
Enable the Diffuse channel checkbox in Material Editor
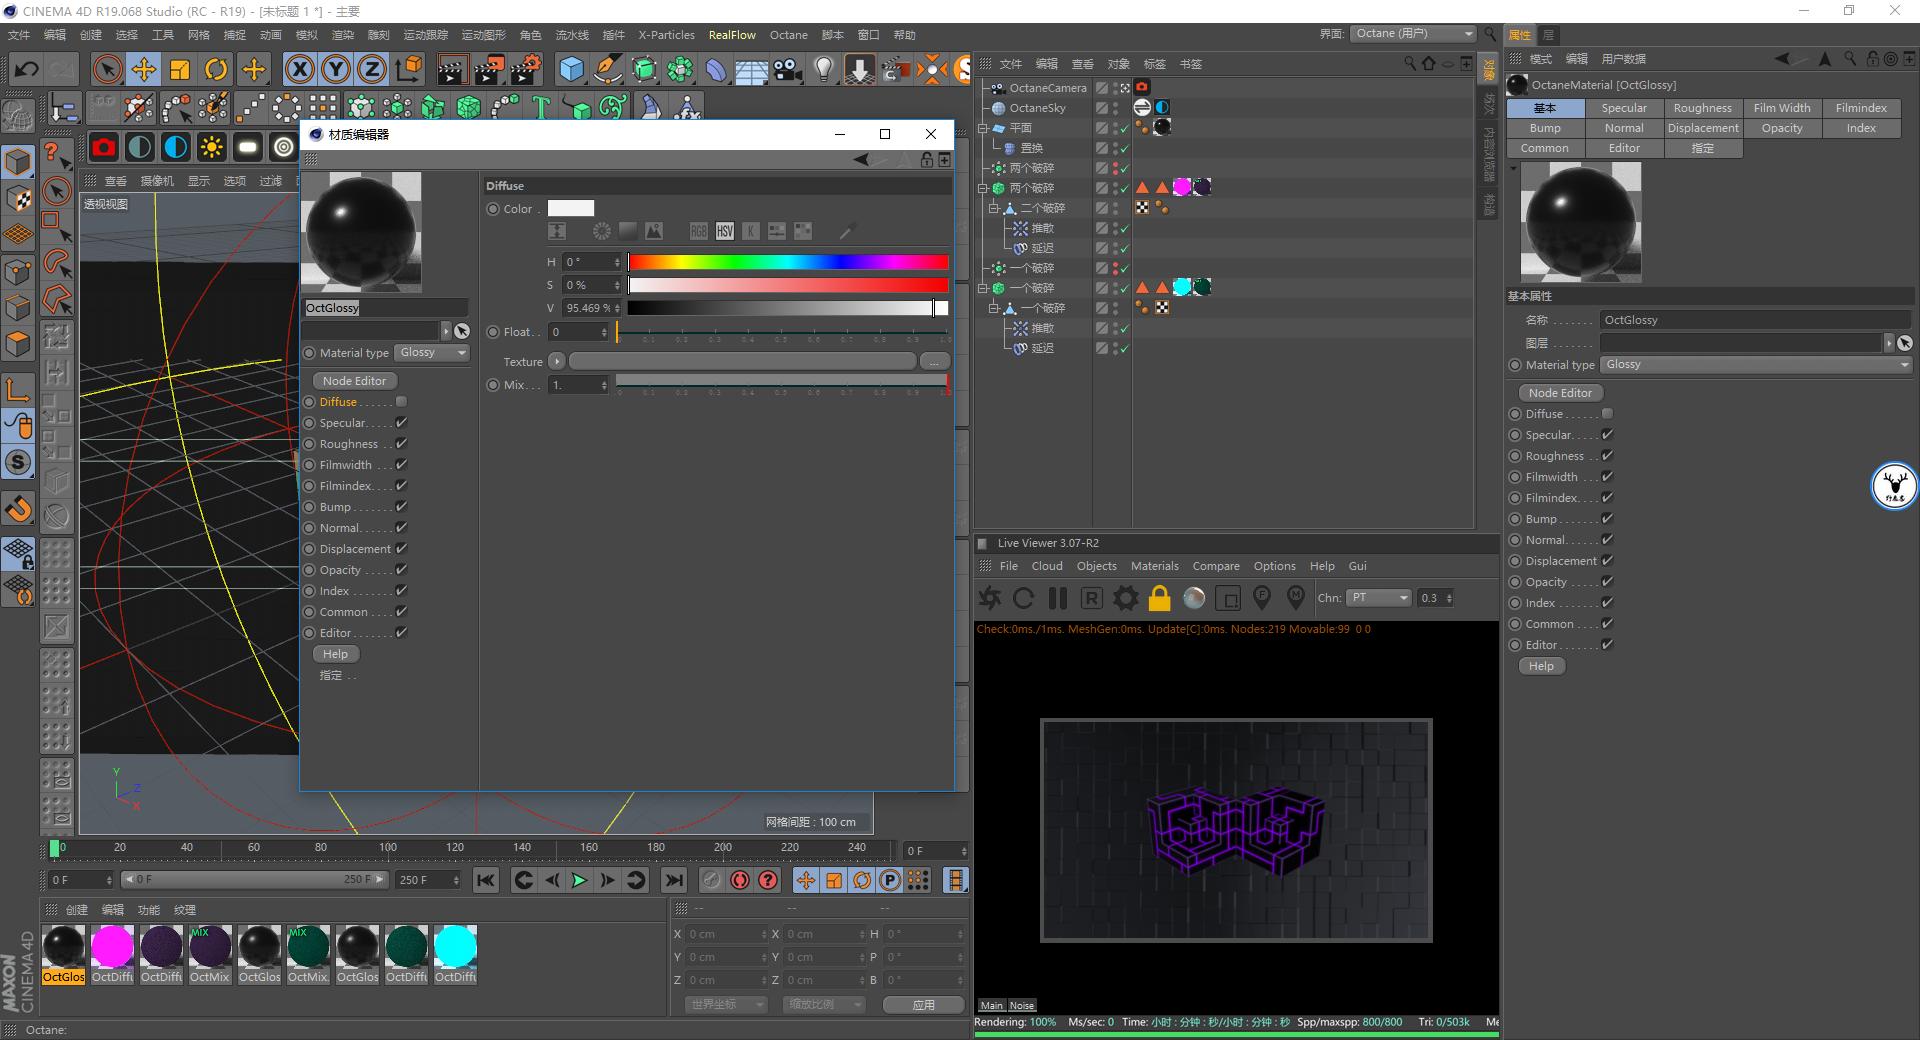click(x=400, y=401)
